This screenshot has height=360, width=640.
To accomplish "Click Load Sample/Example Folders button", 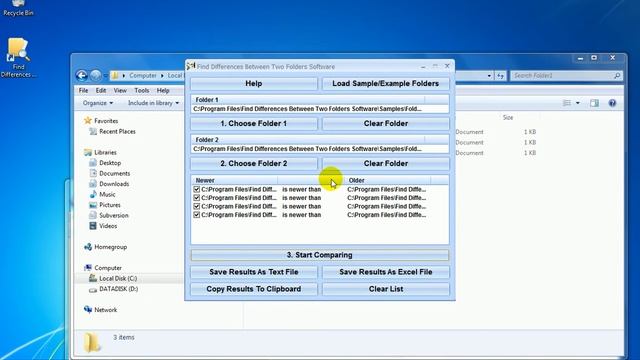I will (x=386, y=84).
